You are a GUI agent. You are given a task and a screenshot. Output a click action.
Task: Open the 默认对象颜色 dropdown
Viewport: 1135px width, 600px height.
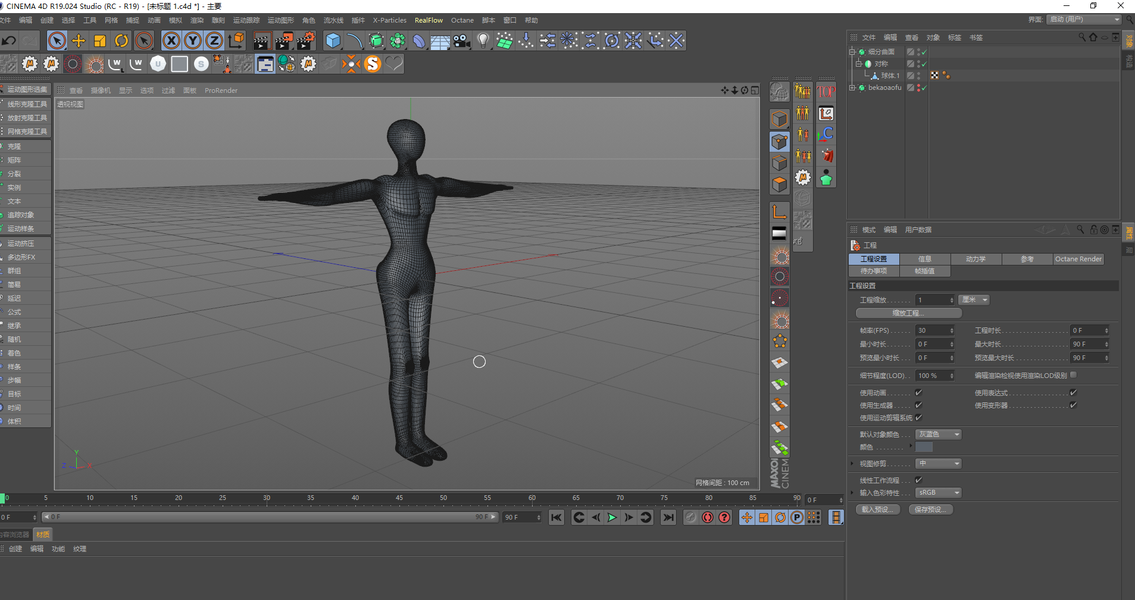click(938, 435)
